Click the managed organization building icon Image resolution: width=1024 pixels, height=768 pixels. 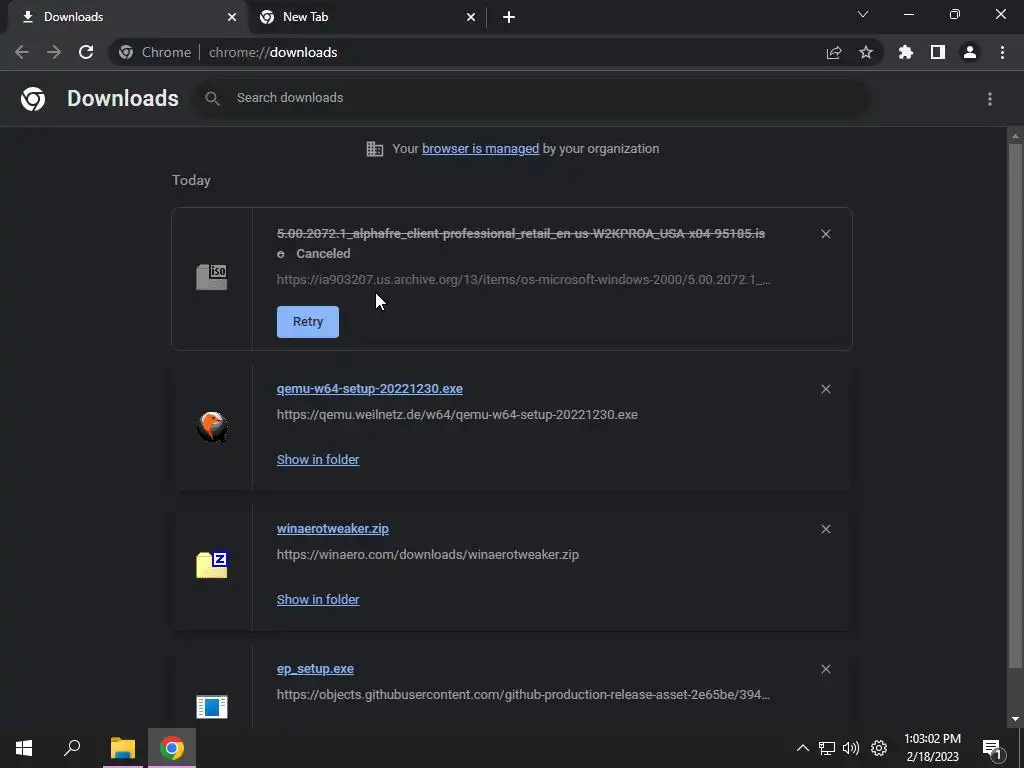click(375, 149)
